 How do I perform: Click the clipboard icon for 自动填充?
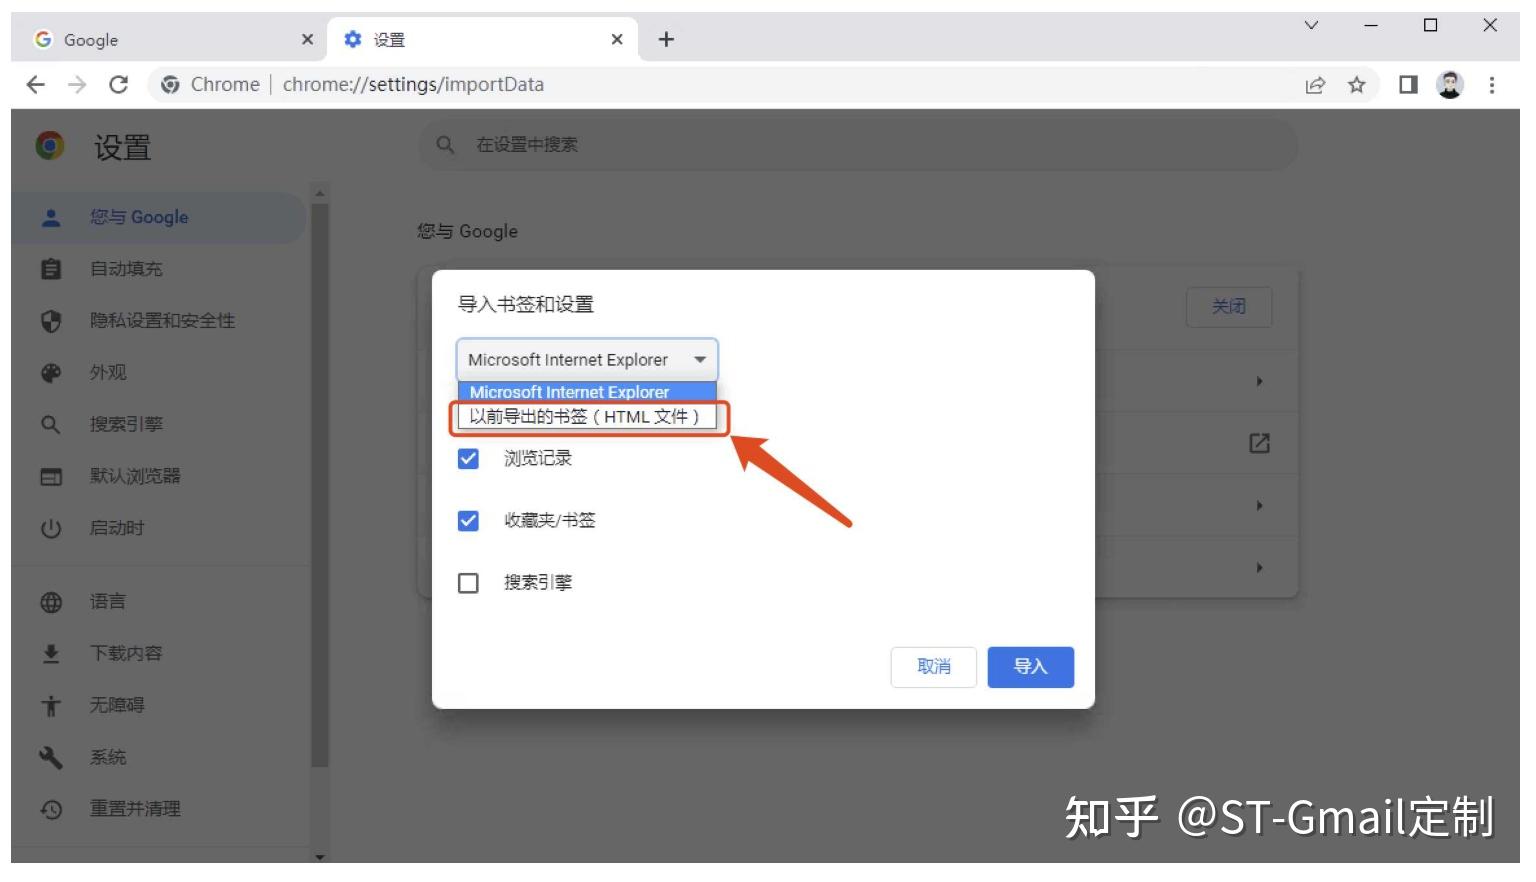(x=51, y=269)
